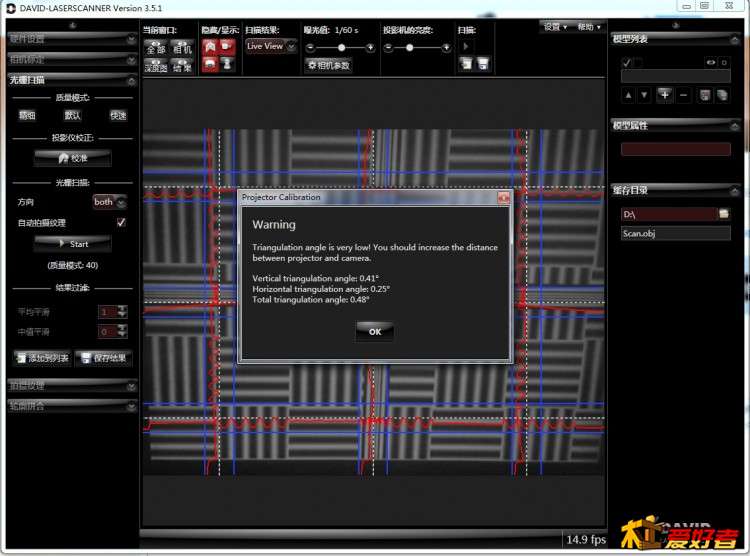Move model down with the down arrow
Screen dimensions: 750x556
coord(644,95)
